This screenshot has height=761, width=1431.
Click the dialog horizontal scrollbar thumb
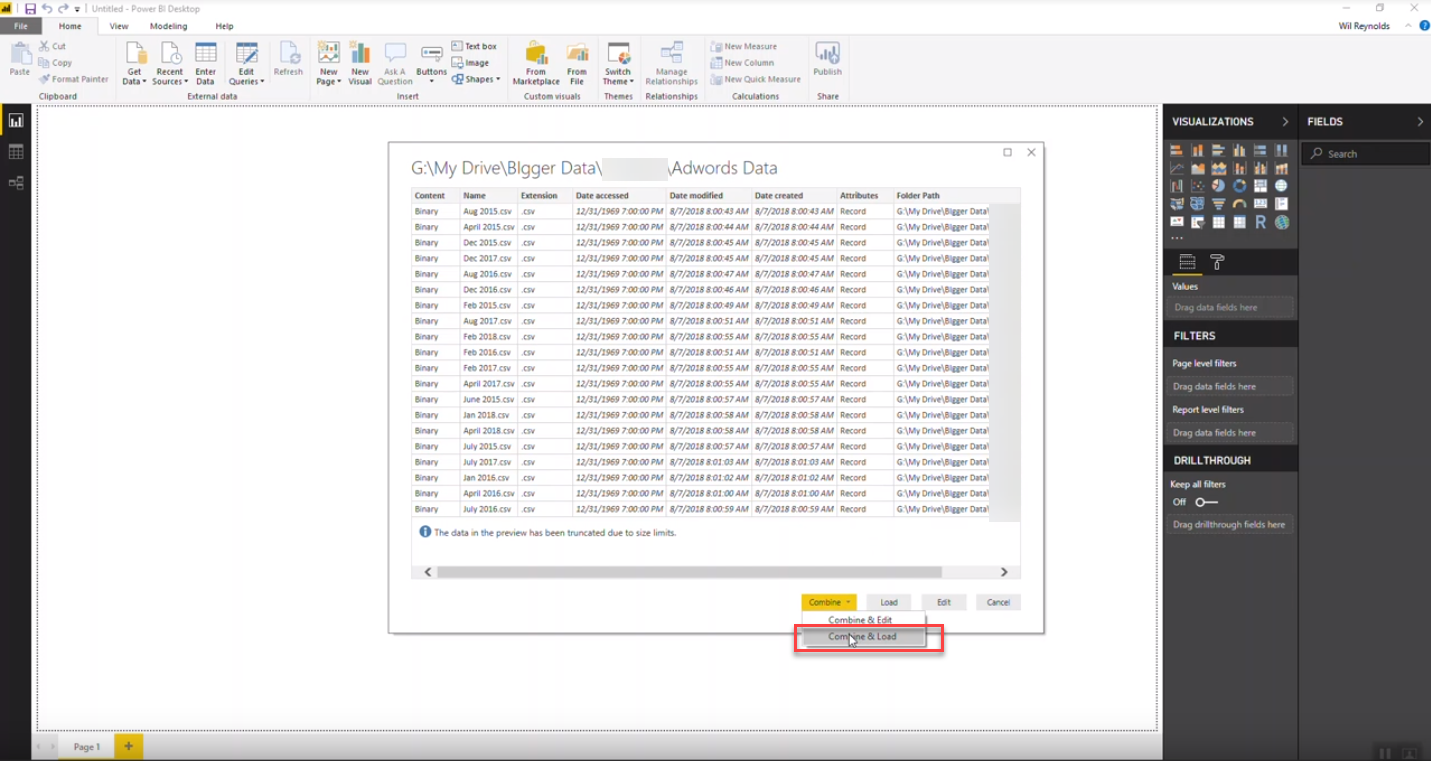coord(689,572)
